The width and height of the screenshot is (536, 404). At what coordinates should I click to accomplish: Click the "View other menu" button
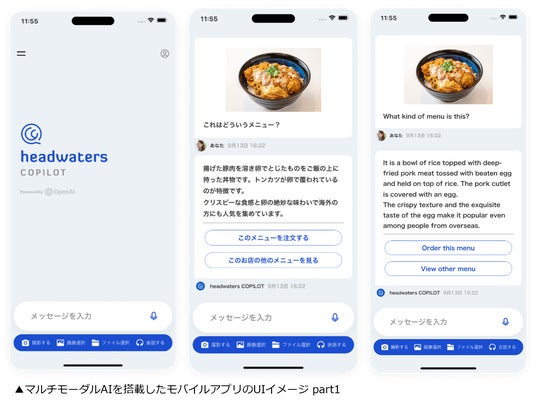point(448,269)
